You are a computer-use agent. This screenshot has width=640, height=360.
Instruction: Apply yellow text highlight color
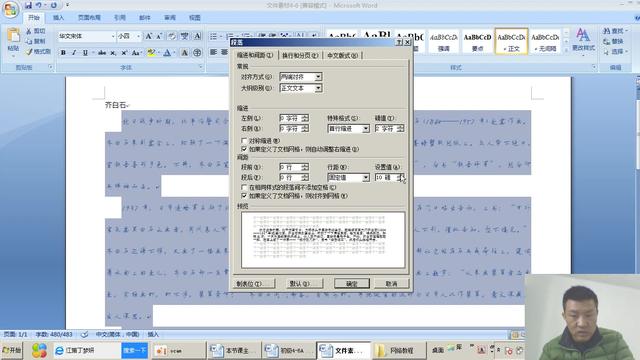151,53
